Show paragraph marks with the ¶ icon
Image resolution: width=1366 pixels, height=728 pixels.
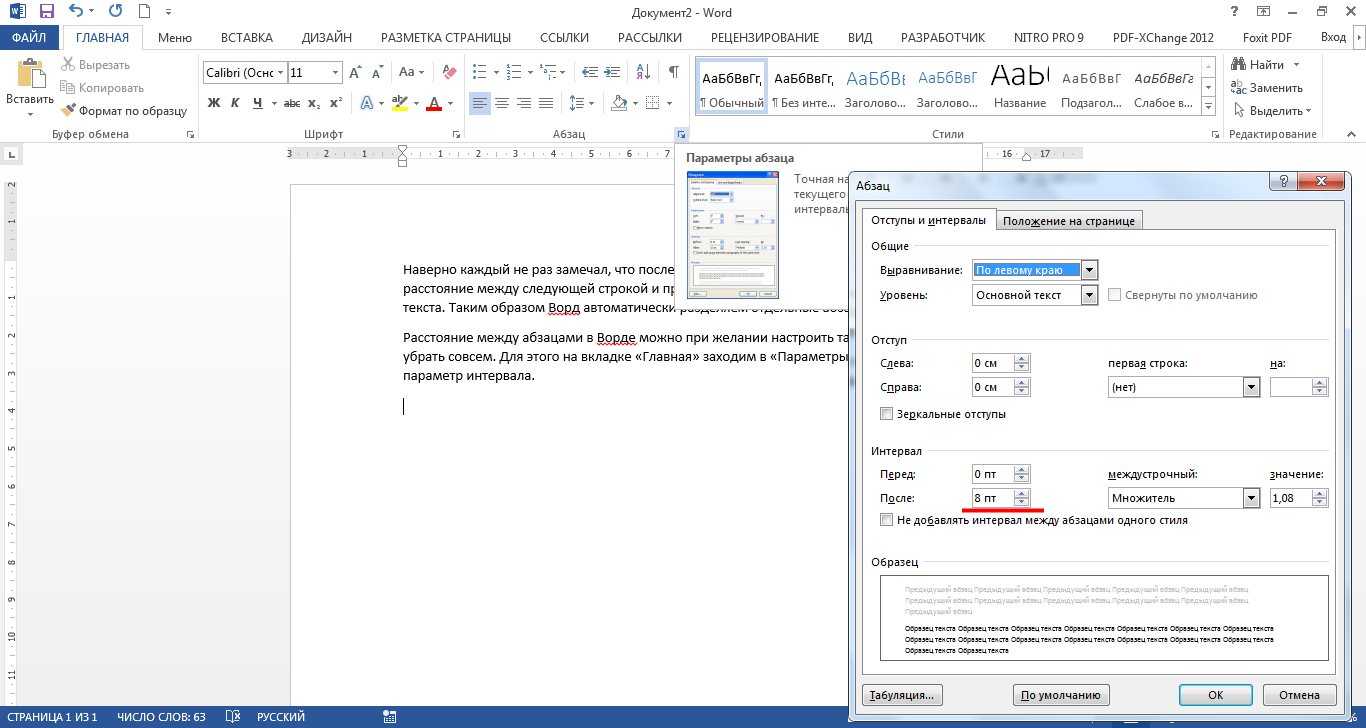674,73
